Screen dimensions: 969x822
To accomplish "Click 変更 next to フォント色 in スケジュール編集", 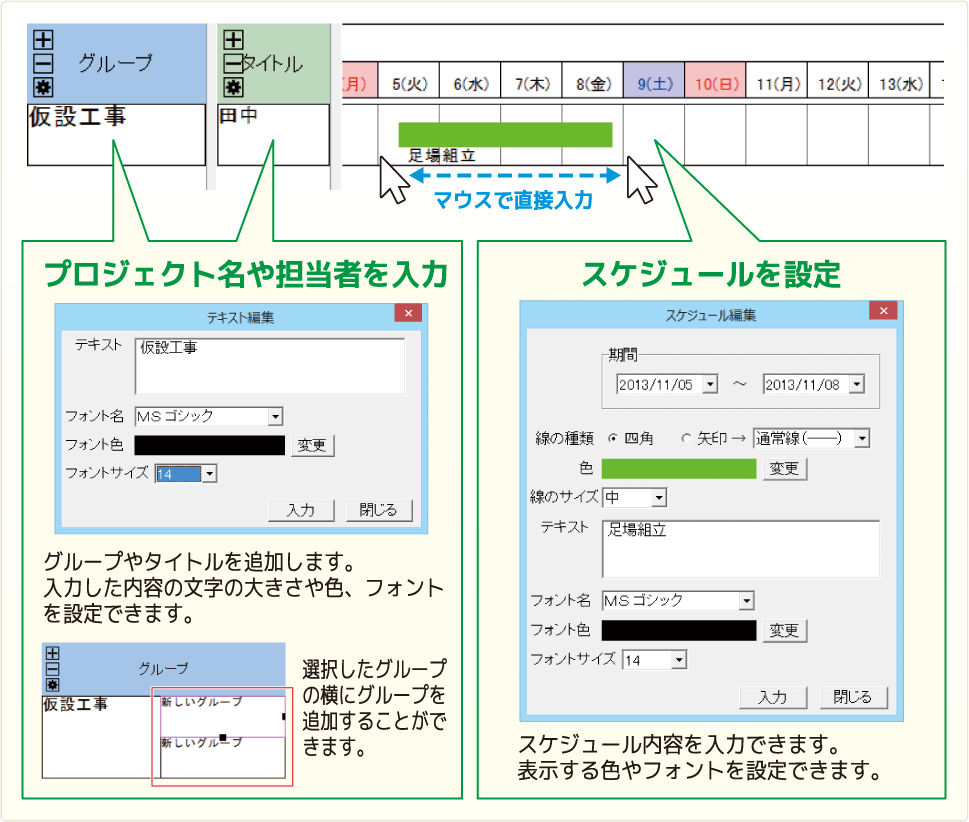I will pos(785,631).
